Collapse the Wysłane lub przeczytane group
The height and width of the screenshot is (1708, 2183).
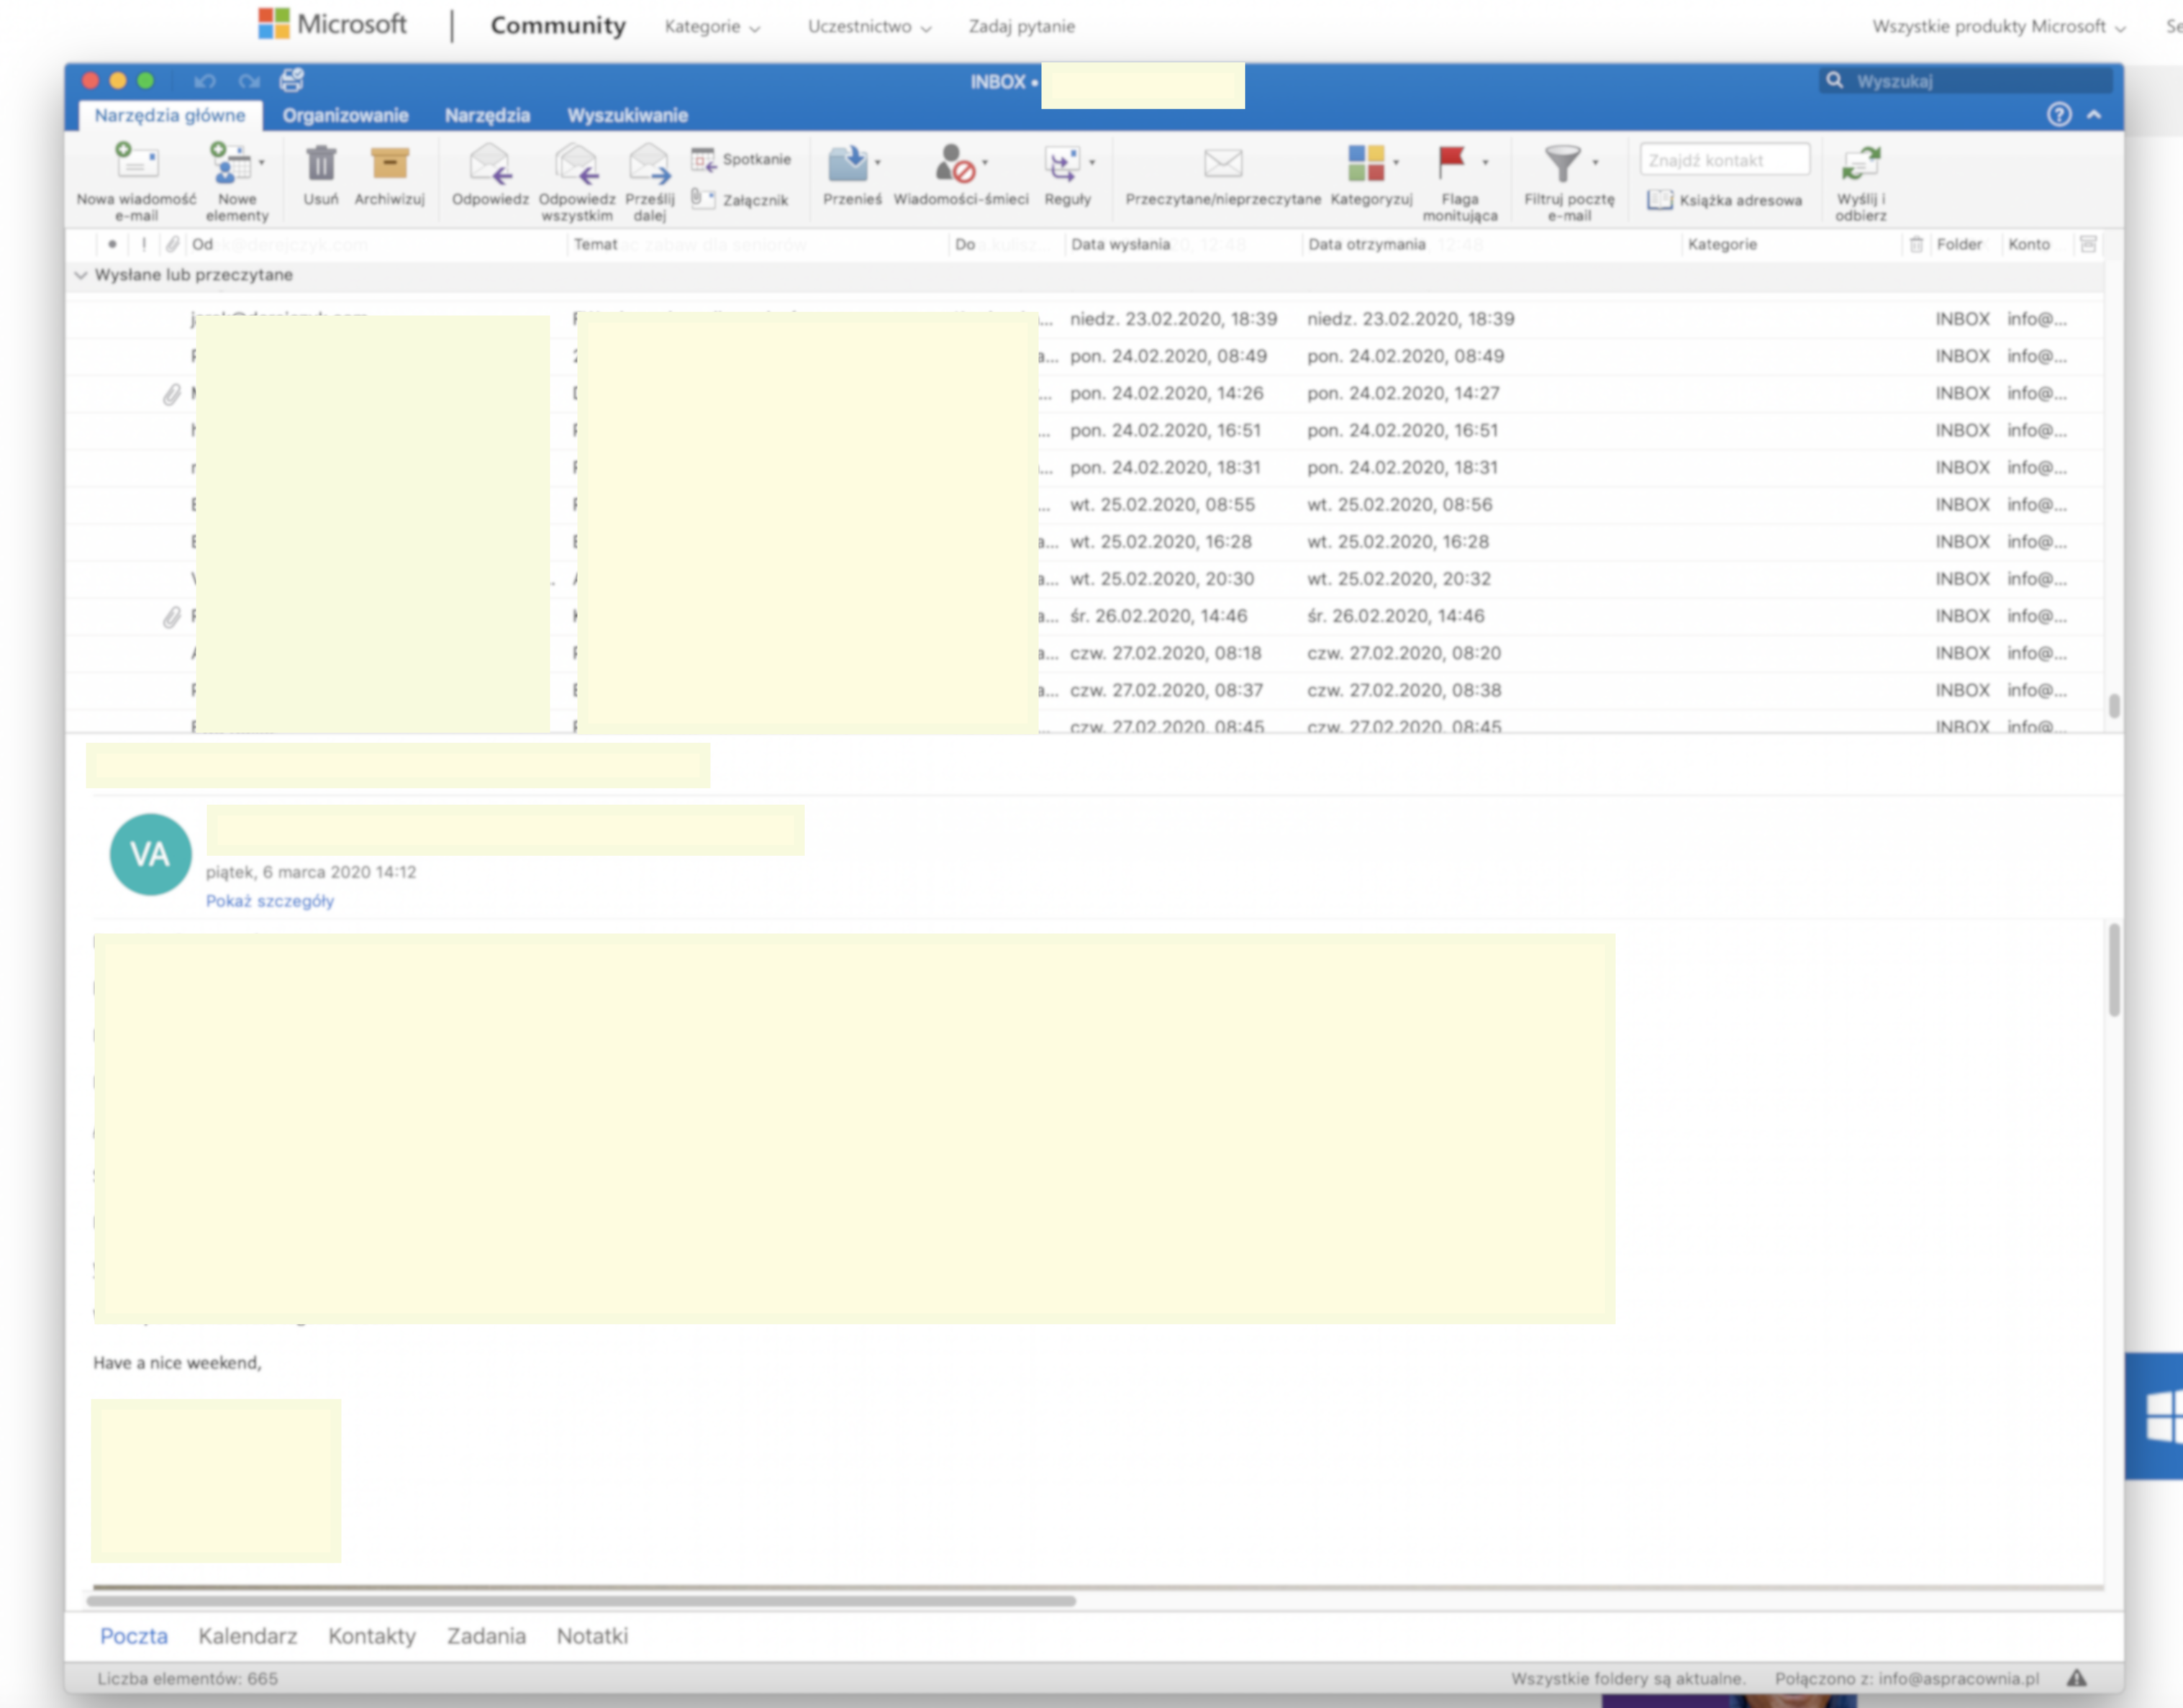pos(81,275)
